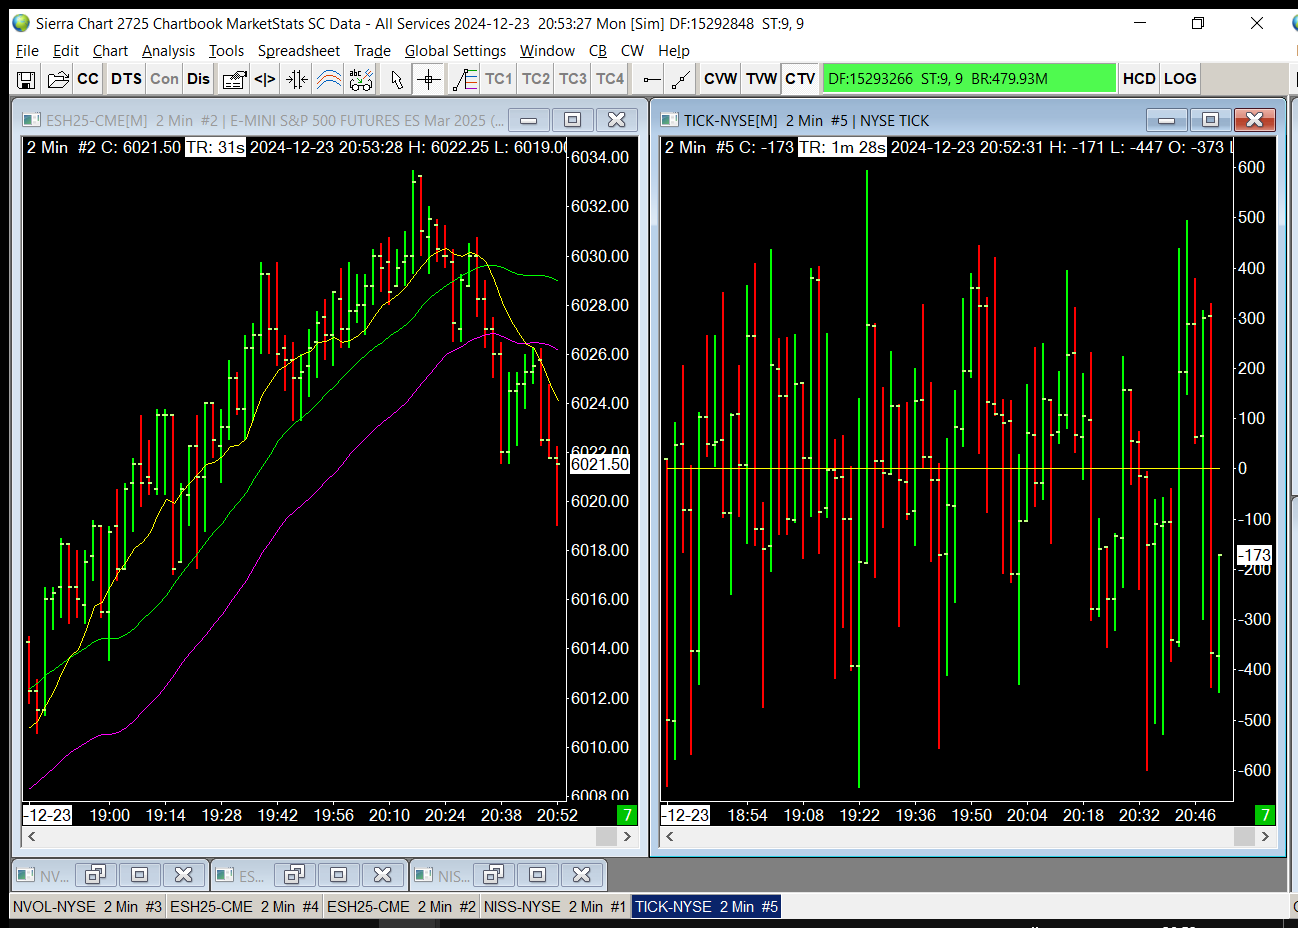1298x928 pixels.
Task: Open the Chart menu
Action: pos(110,51)
